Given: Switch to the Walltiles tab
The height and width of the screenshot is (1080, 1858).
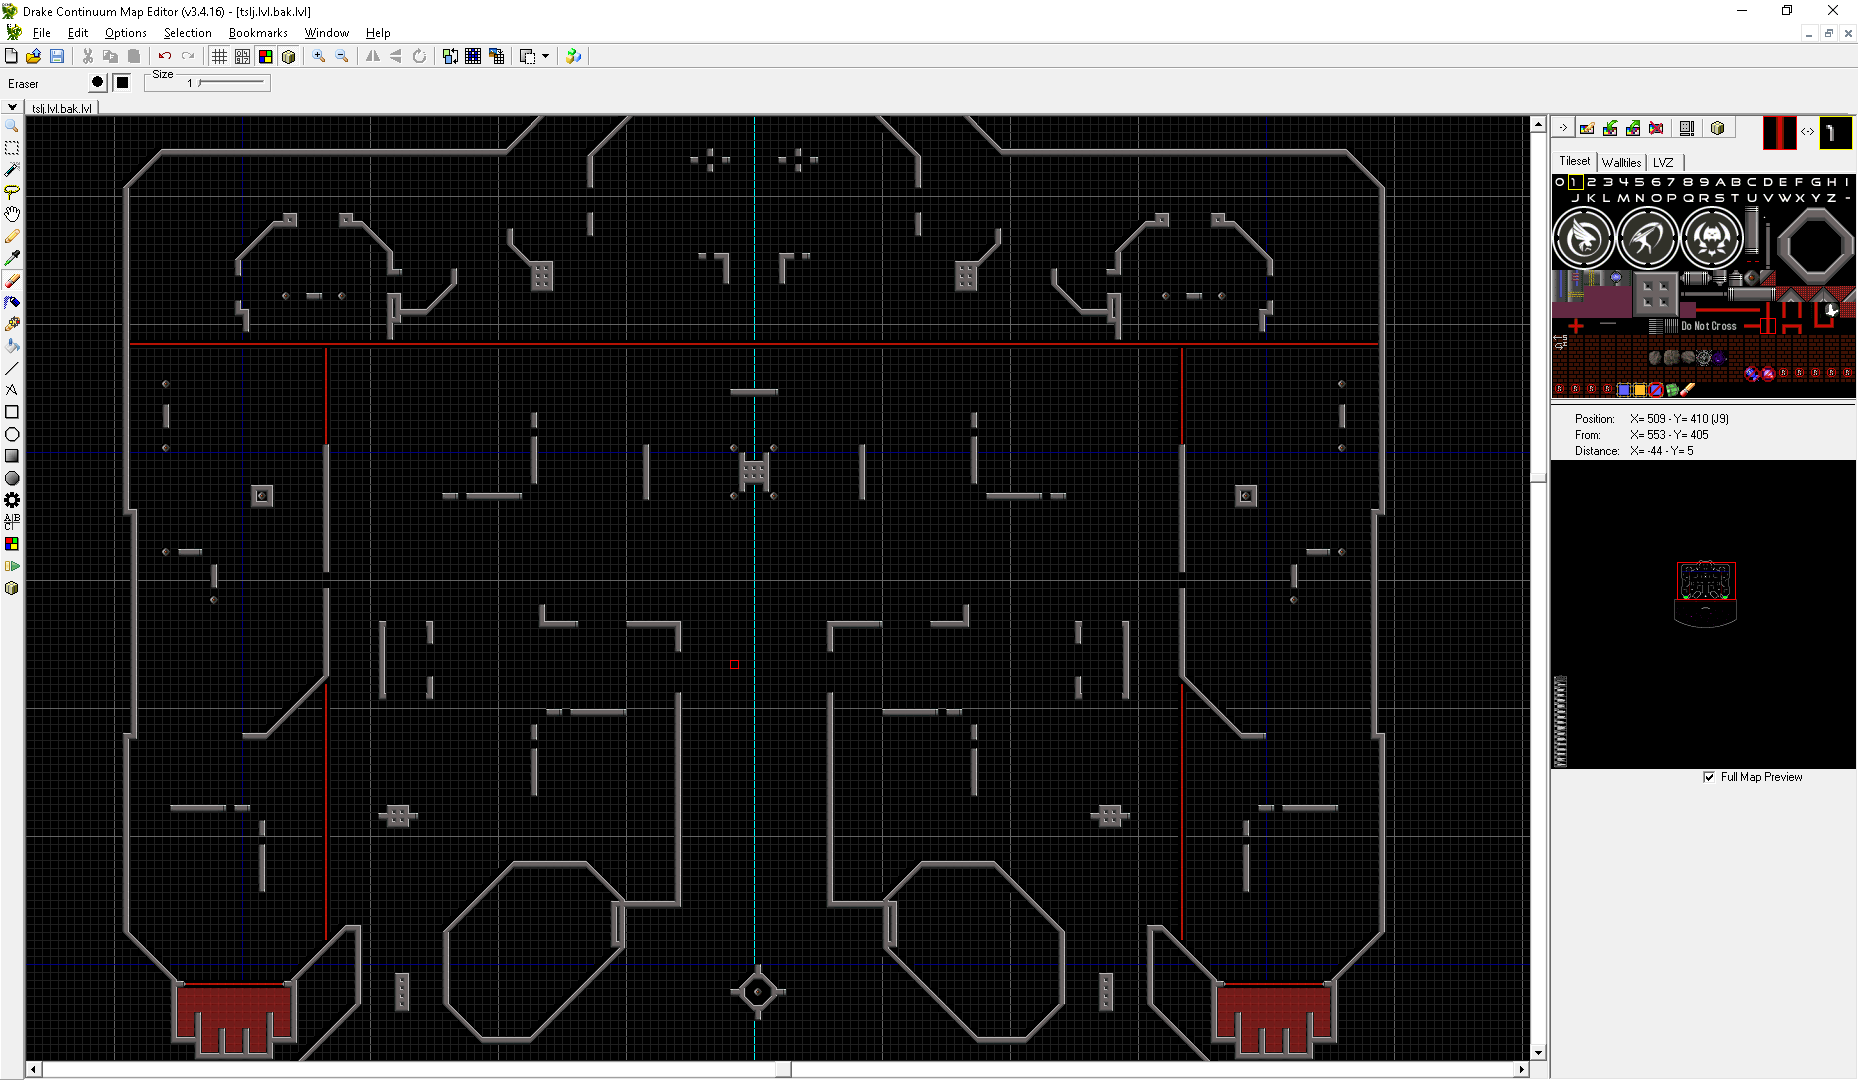Looking at the screenshot, I should (x=1621, y=162).
